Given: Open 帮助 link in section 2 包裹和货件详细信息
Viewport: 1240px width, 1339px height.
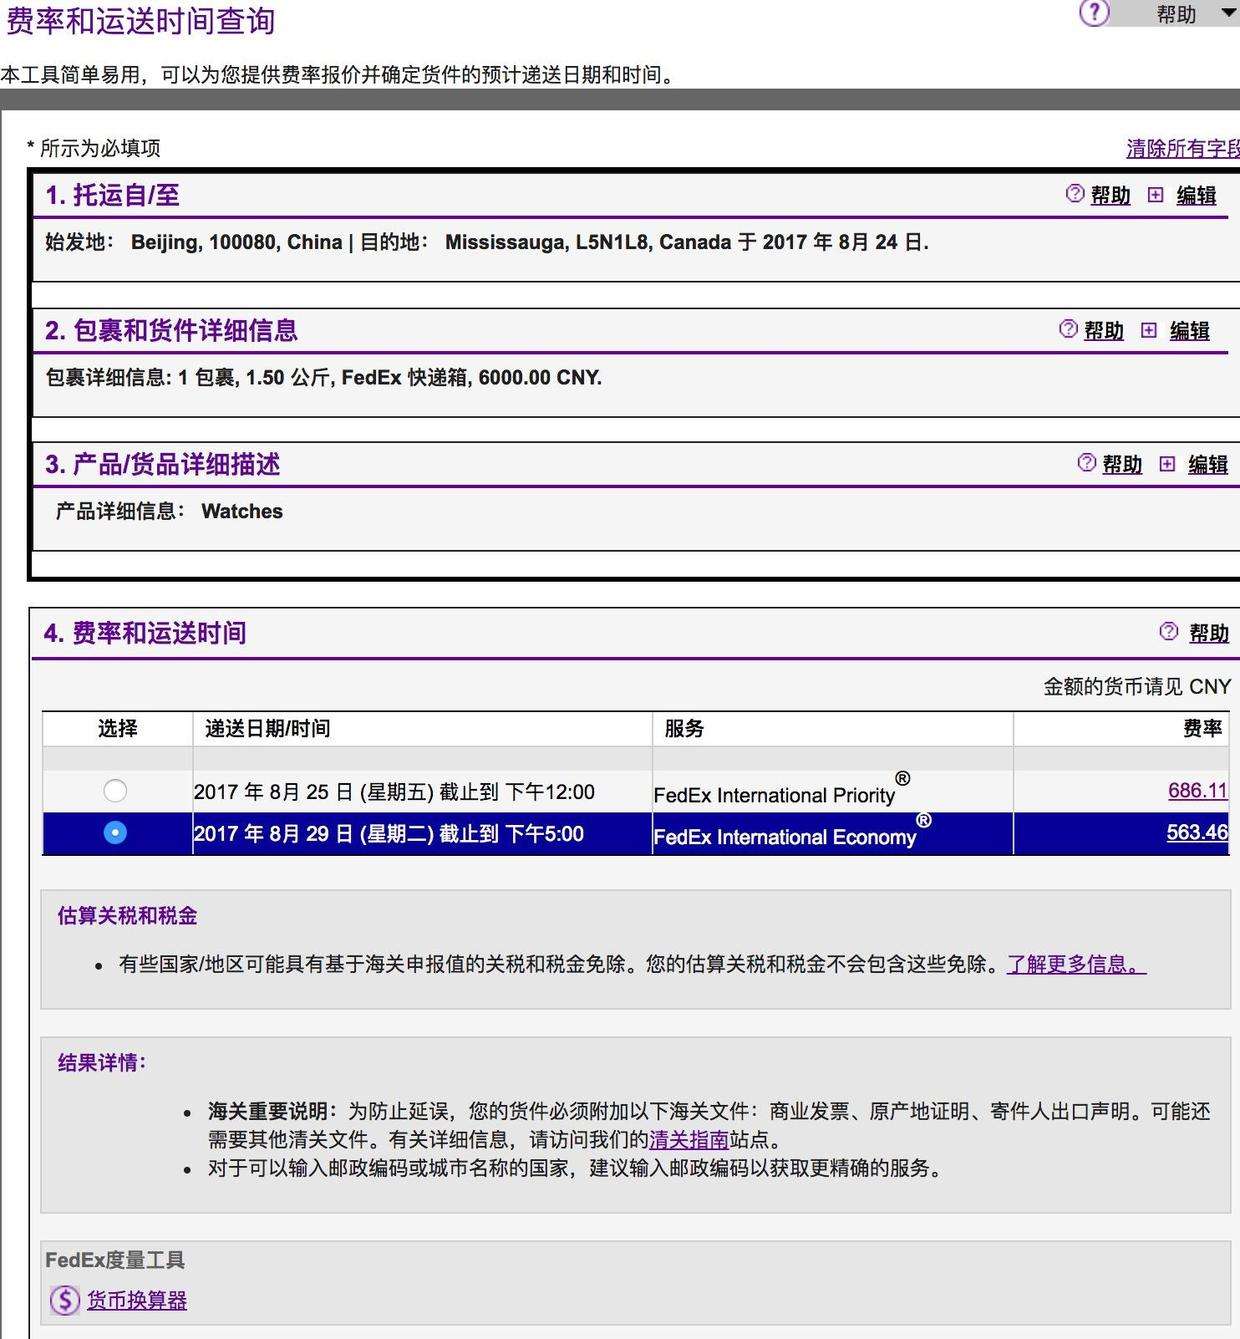Looking at the screenshot, I should pyautogui.click(x=1104, y=330).
